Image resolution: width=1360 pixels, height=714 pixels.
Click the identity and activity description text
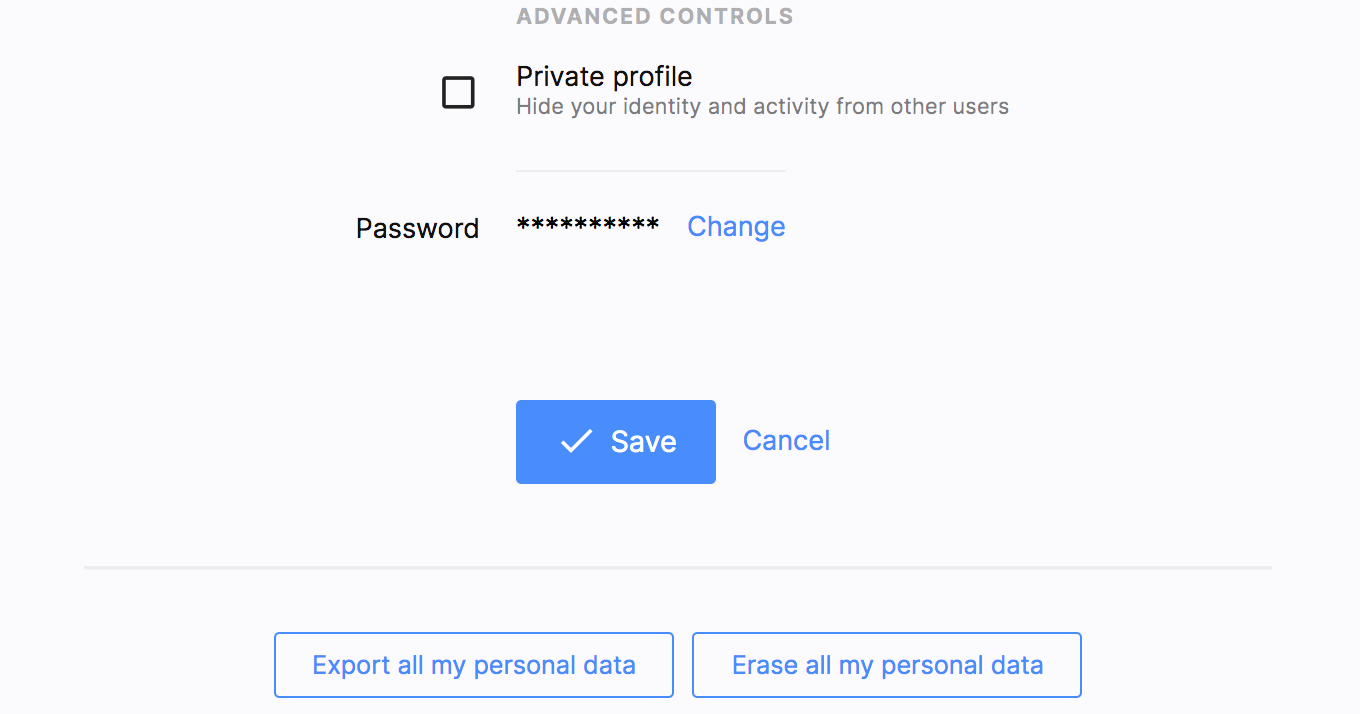click(762, 106)
